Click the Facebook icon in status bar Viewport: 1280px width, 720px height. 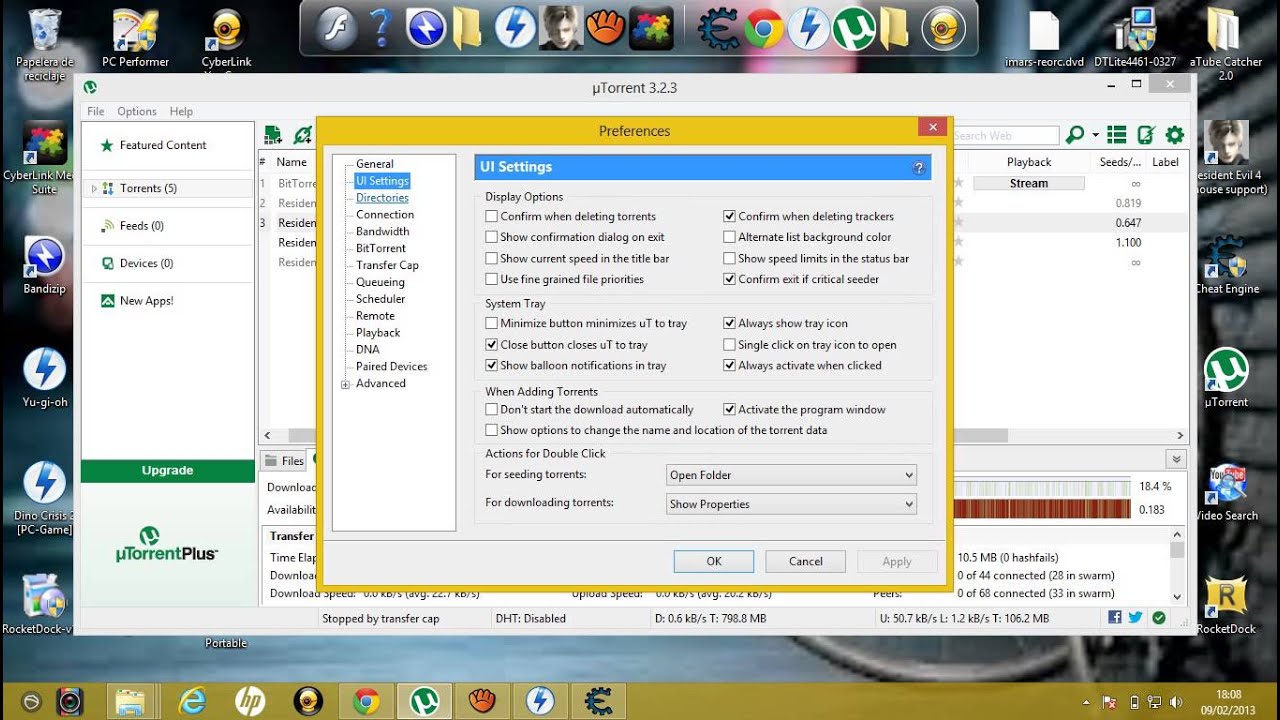tap(1115, 618)
